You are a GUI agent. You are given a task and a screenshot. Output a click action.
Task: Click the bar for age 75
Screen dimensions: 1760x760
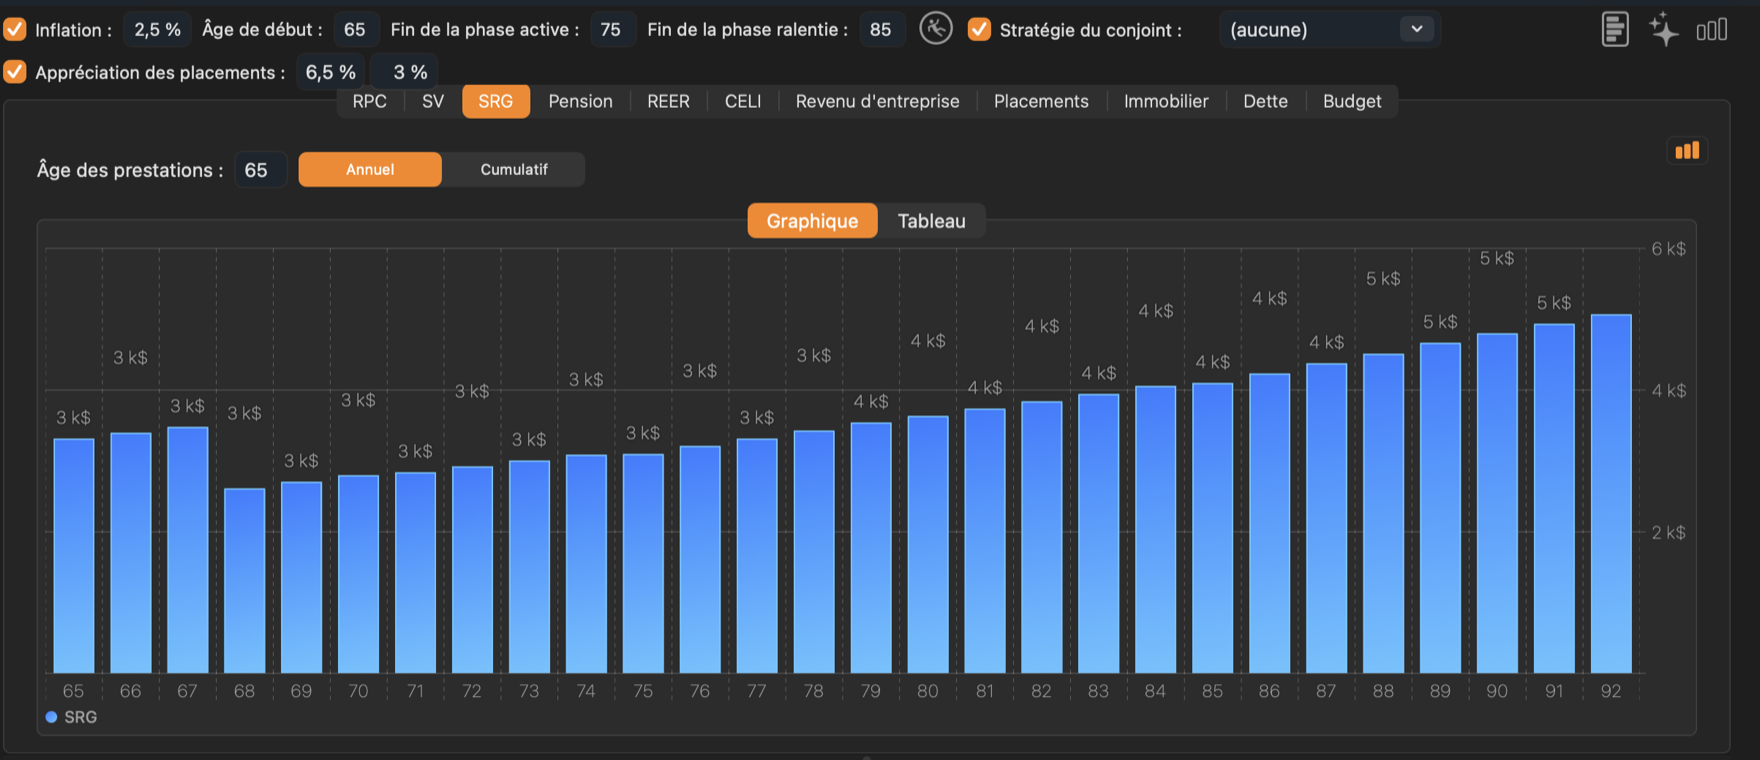[643, 564]
